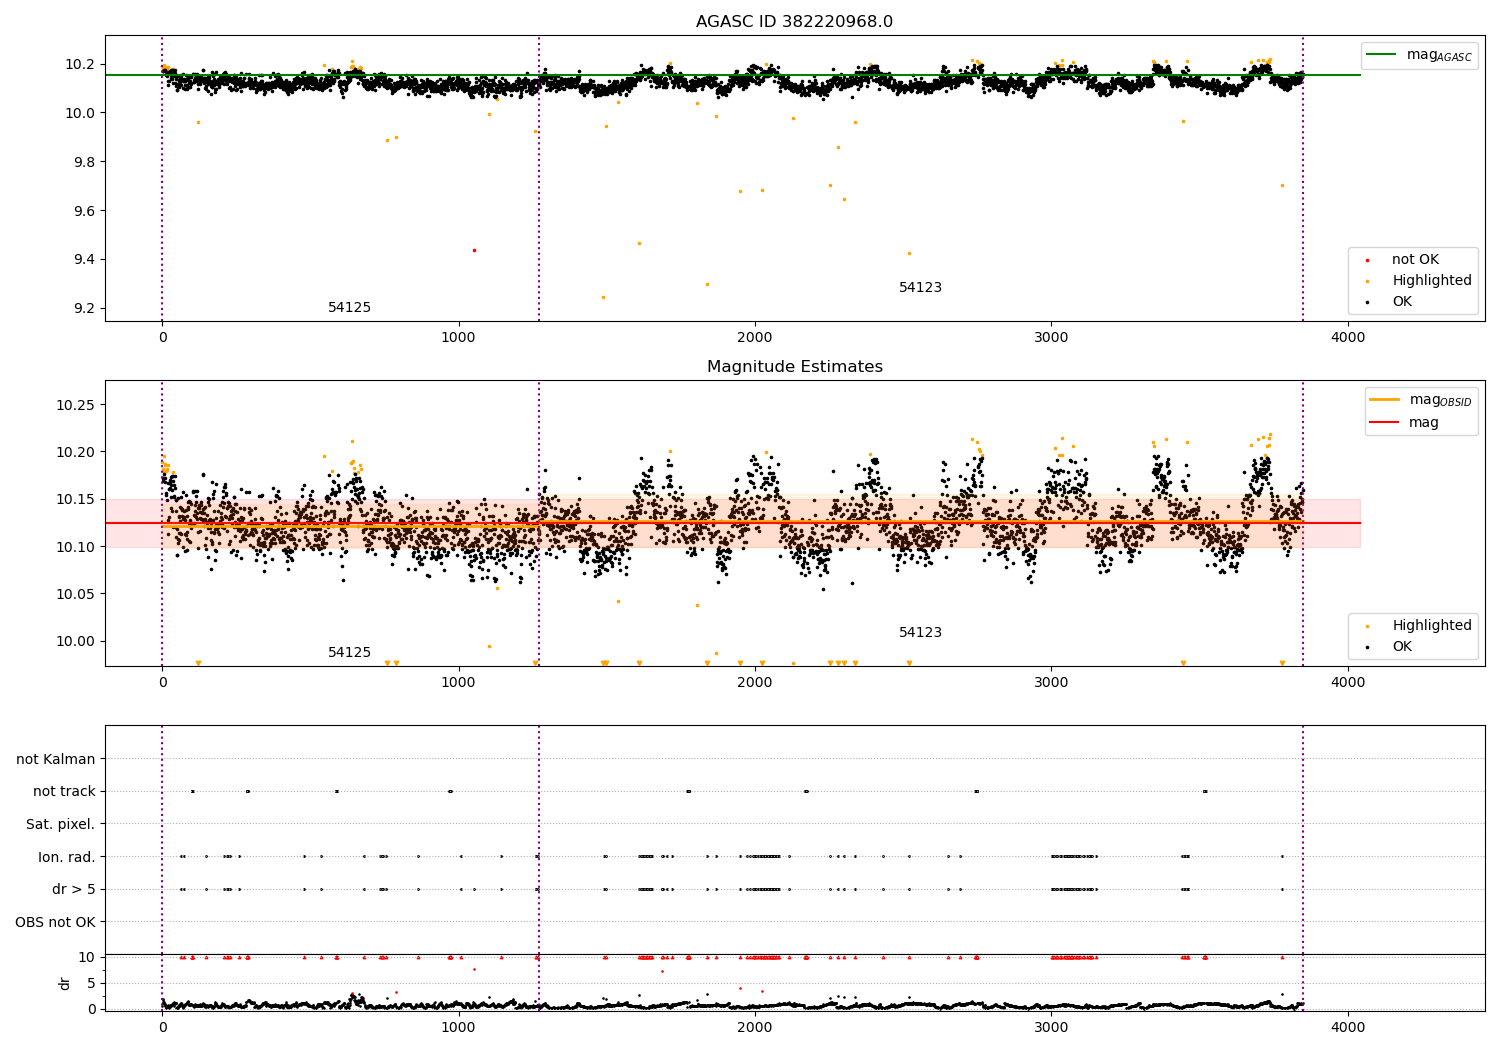Image resolution: width=1500 pixels, height=1050 pixels.
Task: Click the 10.05 tick on middle plot y-axis
Action: (76, 594)
